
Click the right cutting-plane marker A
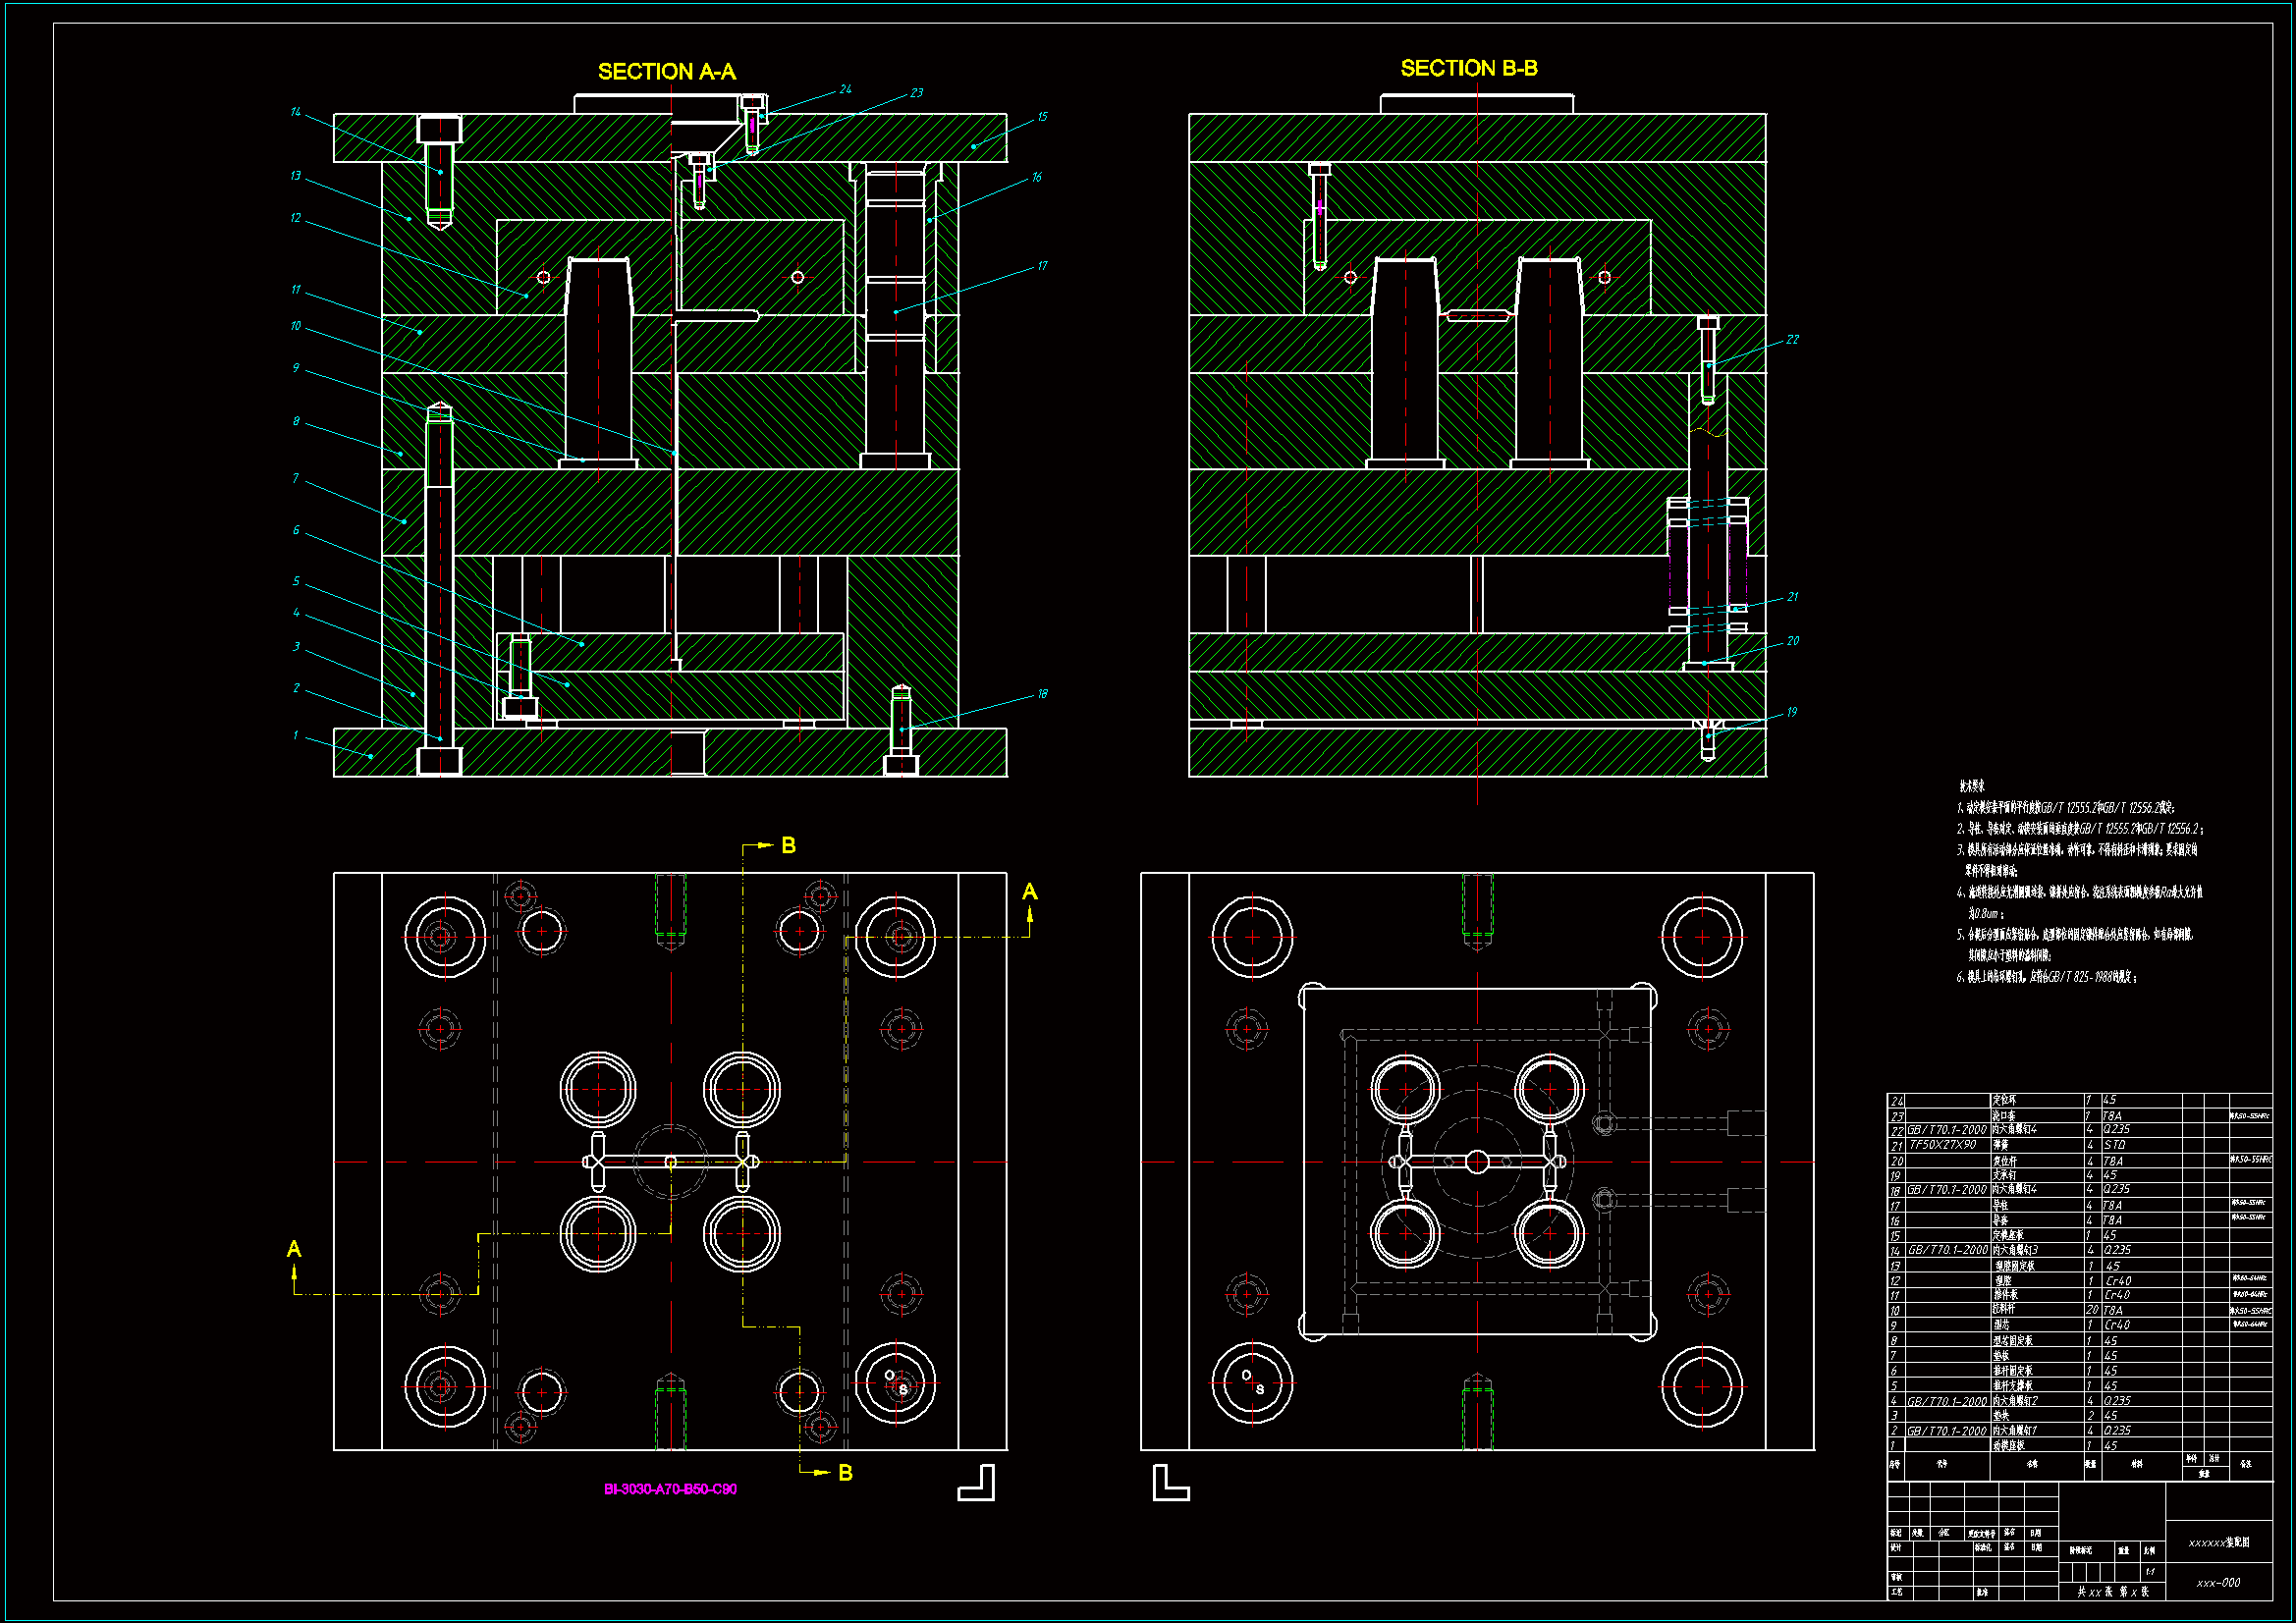[1030, 892]
